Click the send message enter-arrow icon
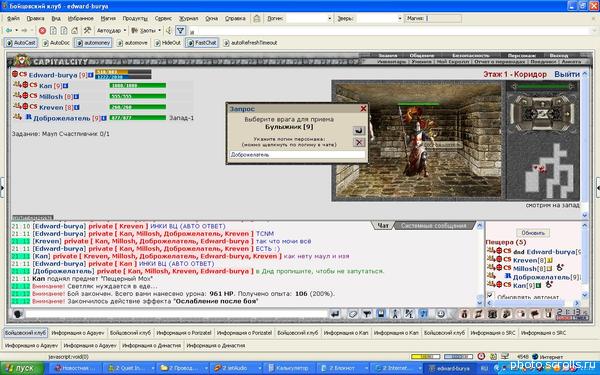The width and height of the screenshot is (600, 375). pyautogui.click(x=335, y=314)
